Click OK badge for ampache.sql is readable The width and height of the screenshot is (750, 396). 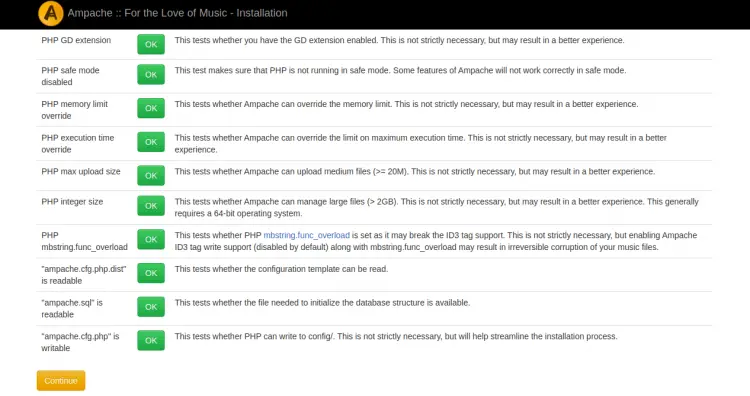point(151,307)
